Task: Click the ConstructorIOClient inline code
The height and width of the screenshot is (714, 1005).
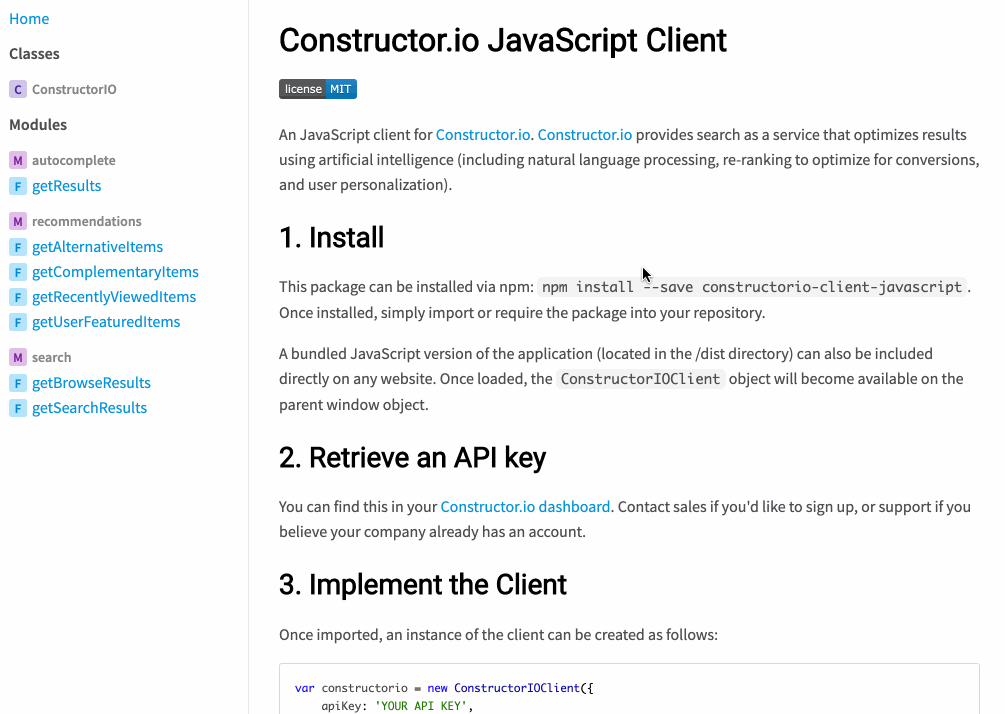Action: 640,379
